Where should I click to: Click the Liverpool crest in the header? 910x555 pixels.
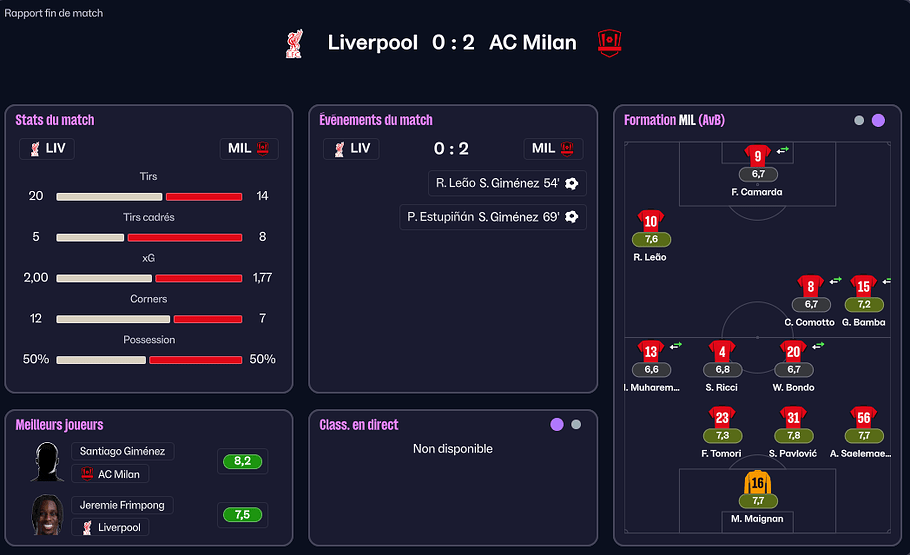[x=294, y=43]
